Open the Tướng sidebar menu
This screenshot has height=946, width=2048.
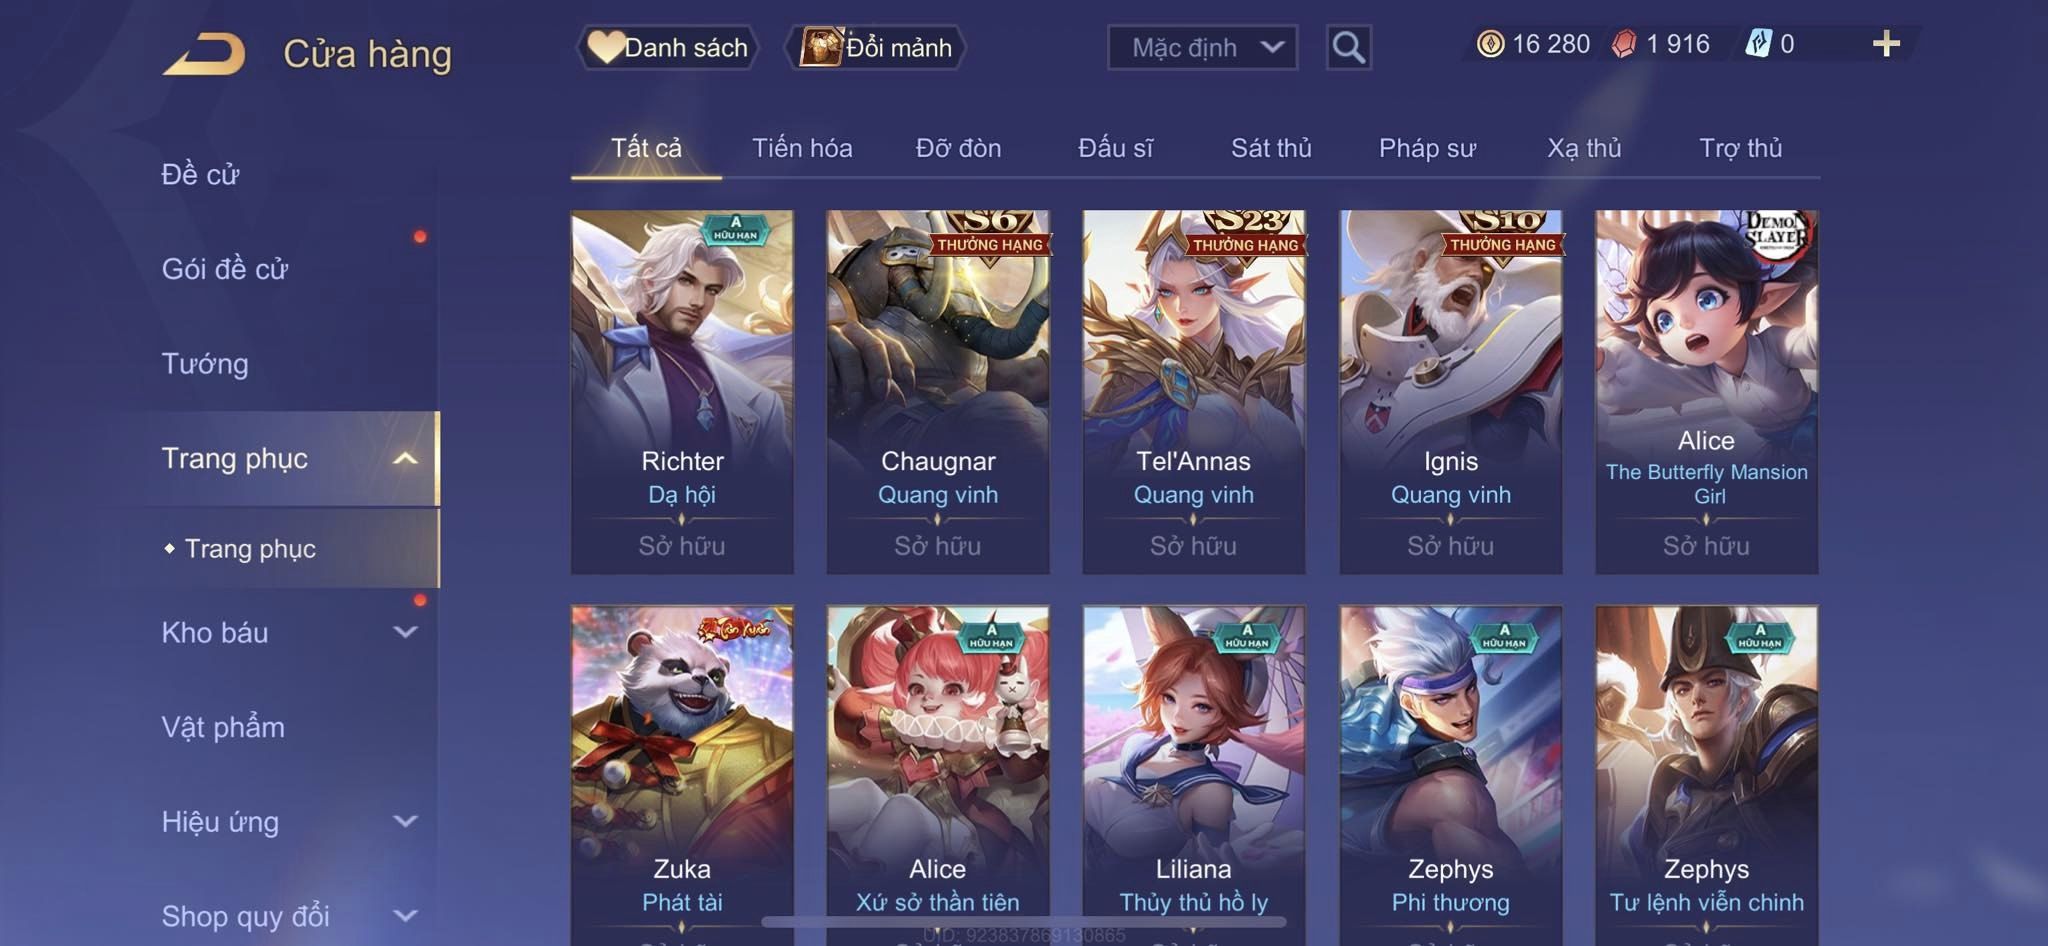tap(205, 364)
